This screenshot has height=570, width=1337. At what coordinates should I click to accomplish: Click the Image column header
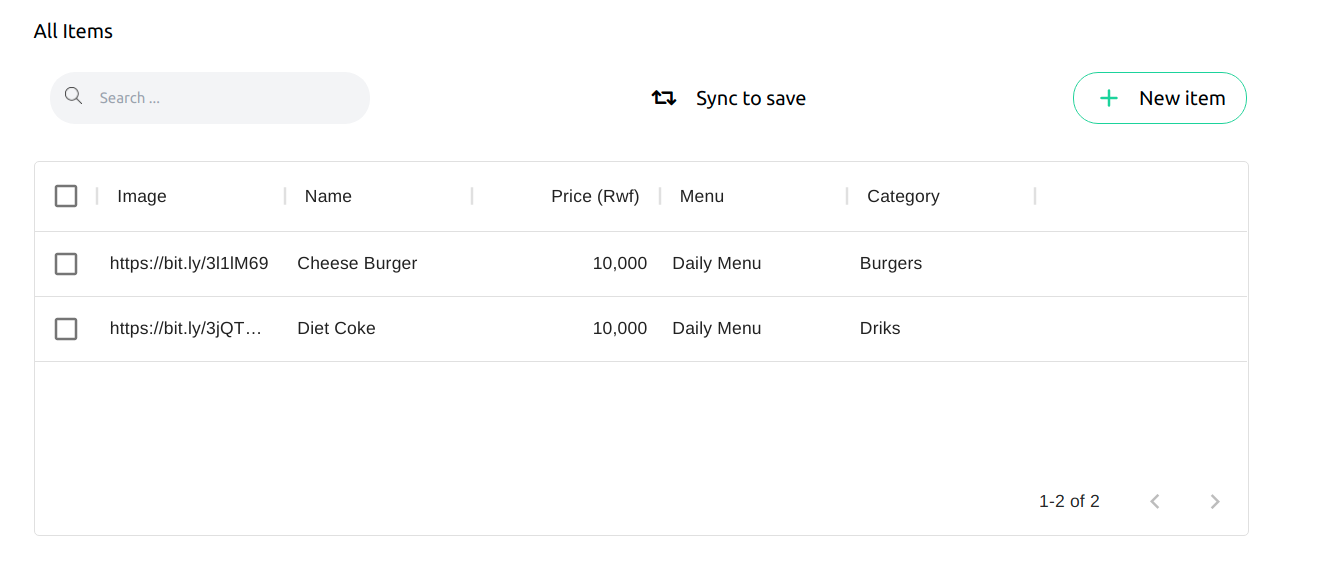click(x=142, y=196)
